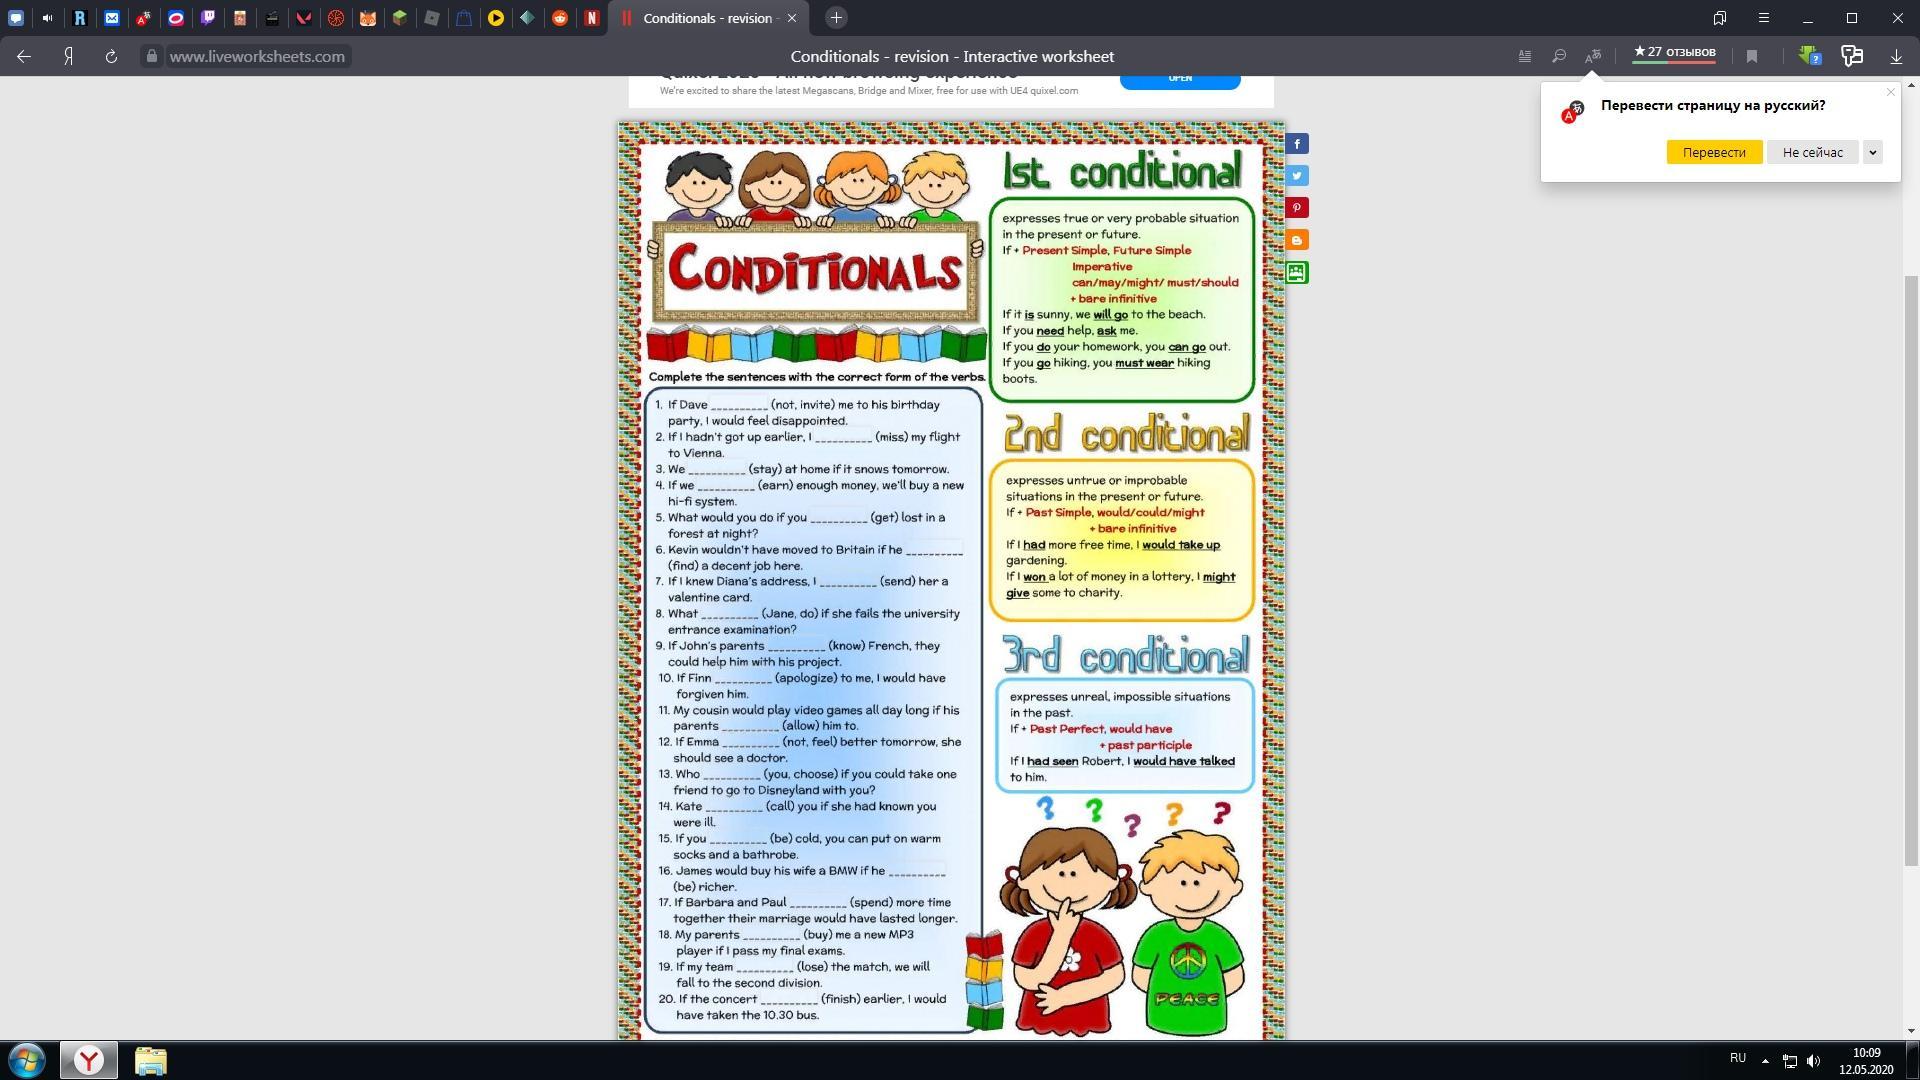Share worksheet on Facebook
1920x1080 pixels.
click(1297, 144)
